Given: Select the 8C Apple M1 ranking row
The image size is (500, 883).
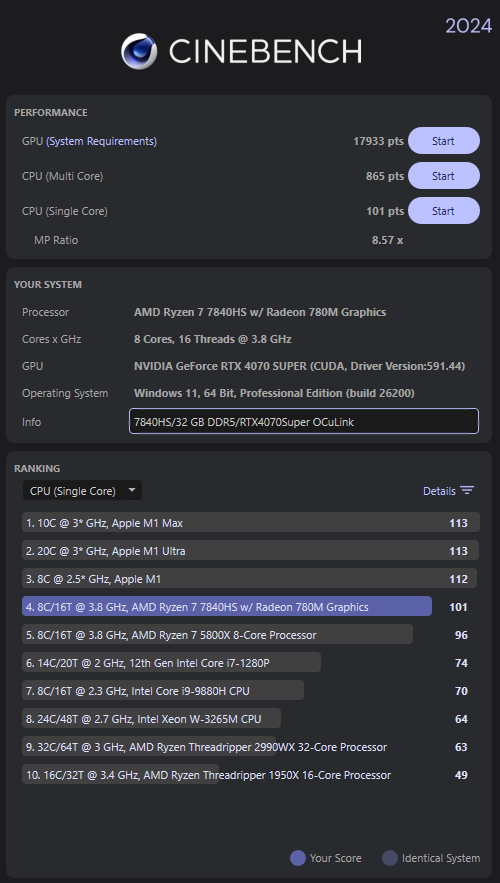Looking at the screenshot, I should (251, 579).
